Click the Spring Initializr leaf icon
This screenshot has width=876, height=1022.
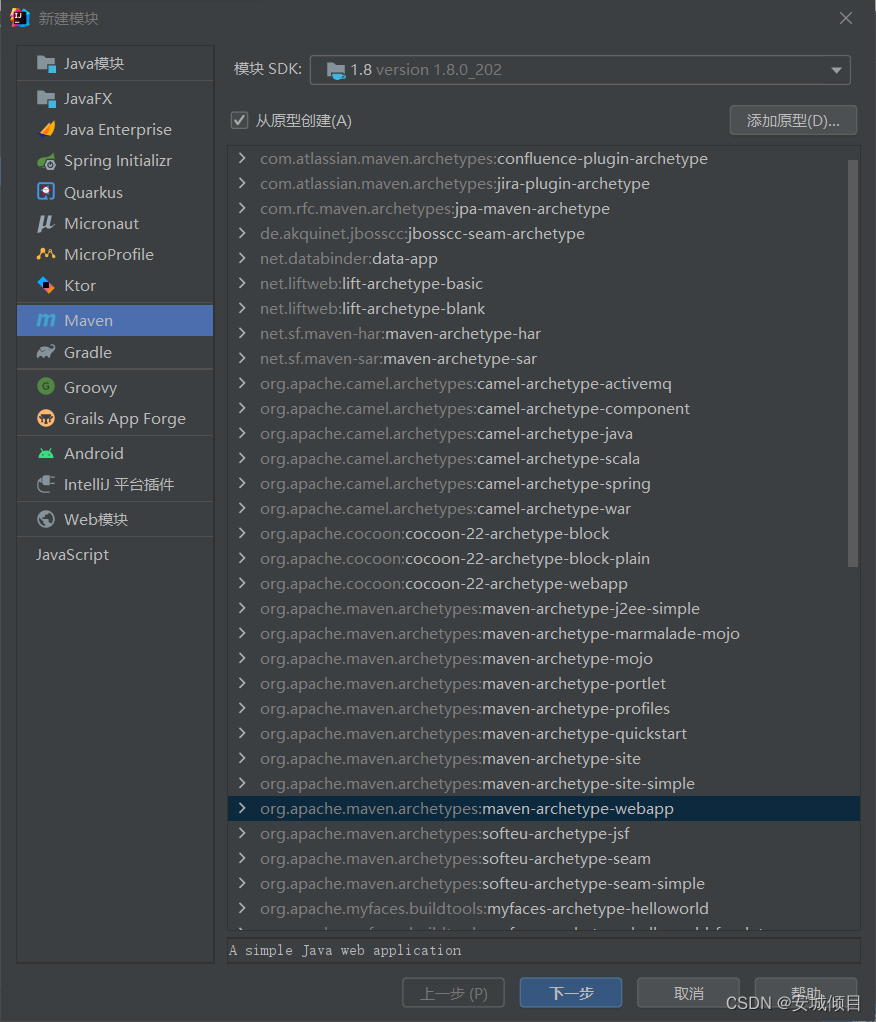pyautogui.click(x=46, y=161)
